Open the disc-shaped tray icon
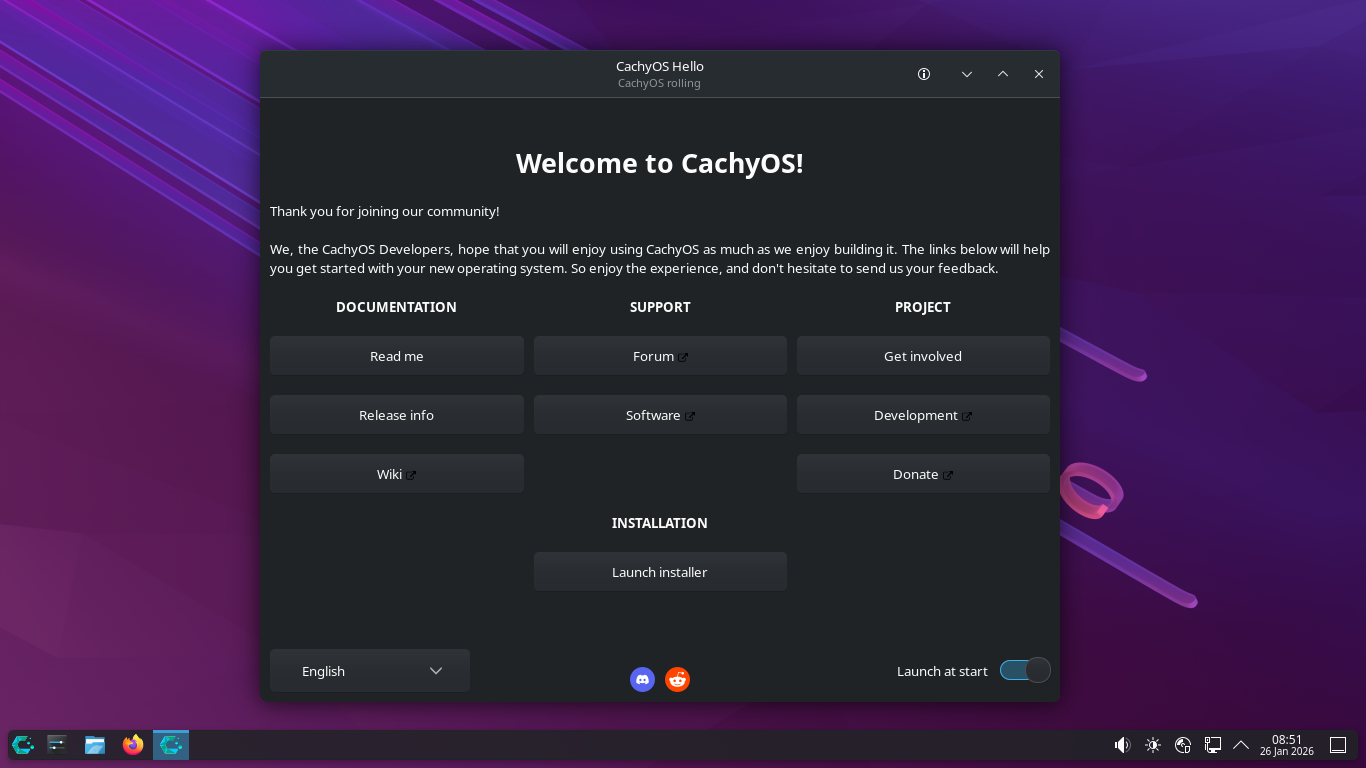 (x=1183, y=745)
